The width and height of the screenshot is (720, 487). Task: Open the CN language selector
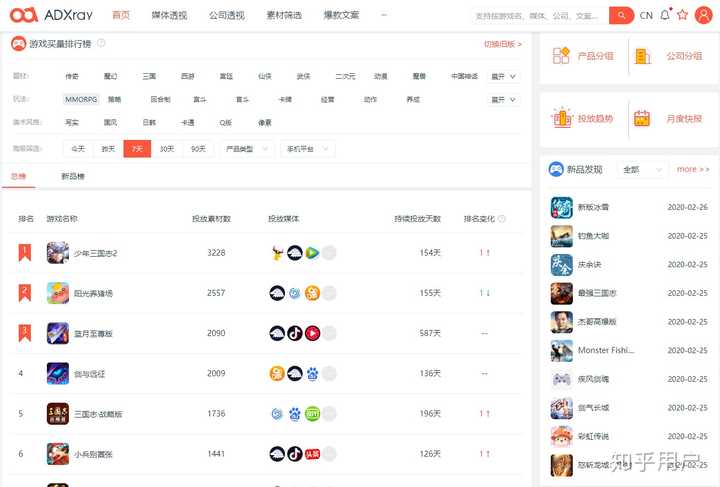pos(646,15)
